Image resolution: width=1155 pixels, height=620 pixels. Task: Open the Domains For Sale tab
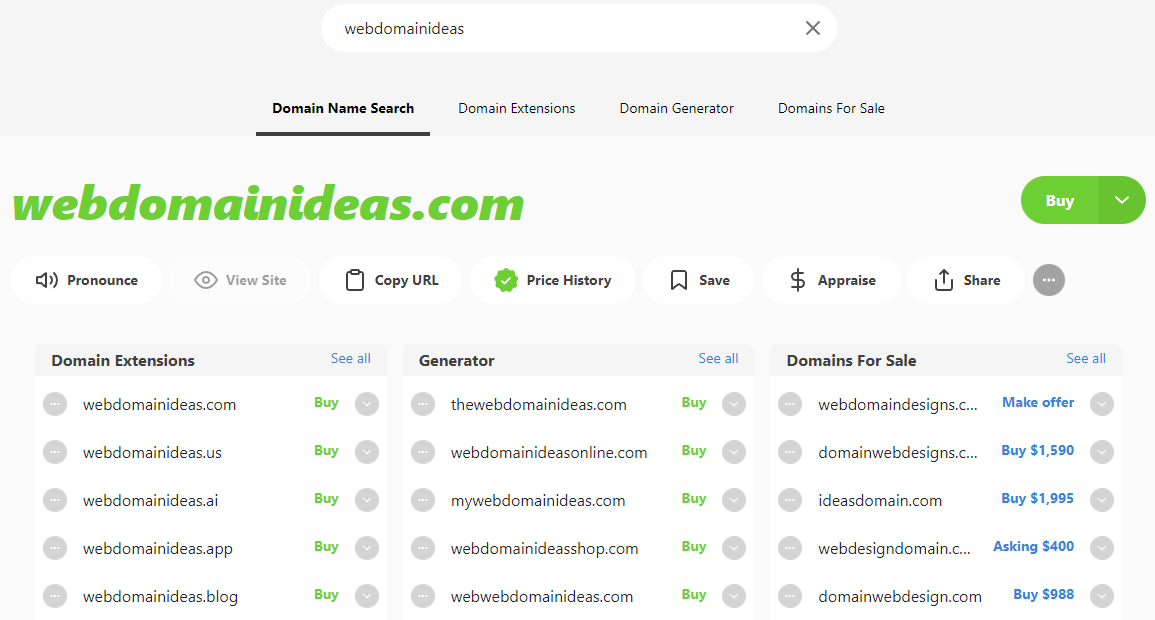coord(831,108)
